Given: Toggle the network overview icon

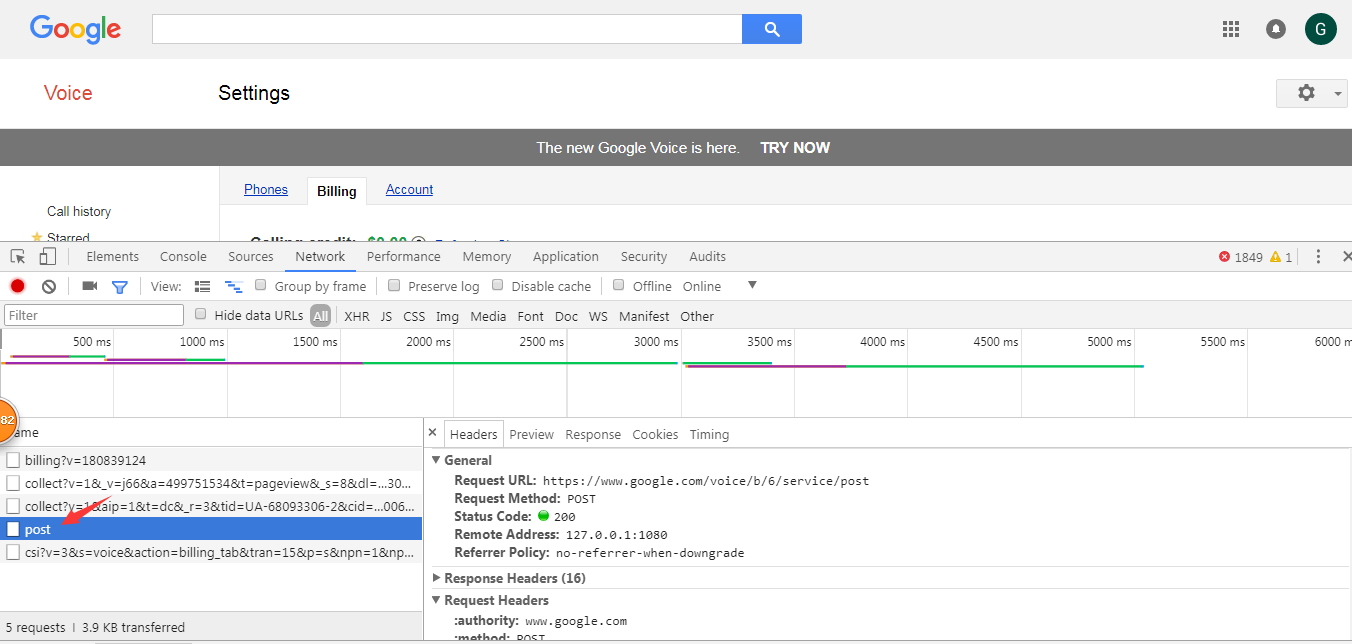Looking at the screenshot, I should click(x=233, y=286).
